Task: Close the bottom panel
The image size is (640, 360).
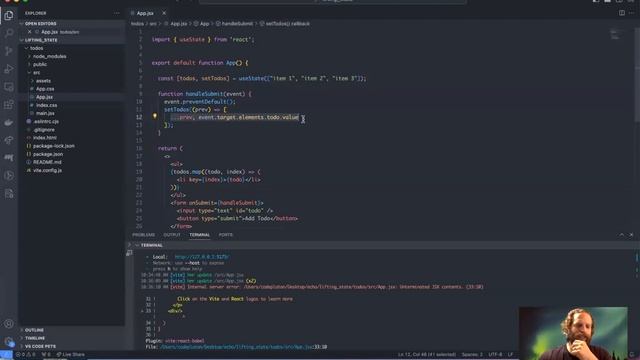Action: (x=631, y=235)
